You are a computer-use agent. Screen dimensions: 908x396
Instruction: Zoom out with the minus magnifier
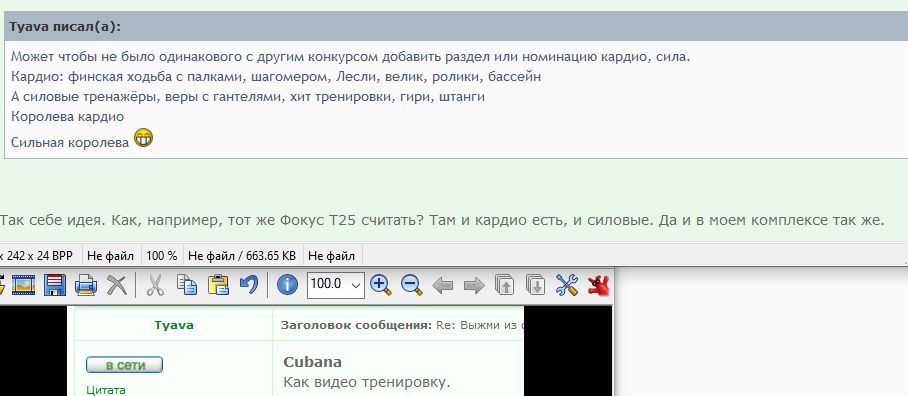point(412,285)
